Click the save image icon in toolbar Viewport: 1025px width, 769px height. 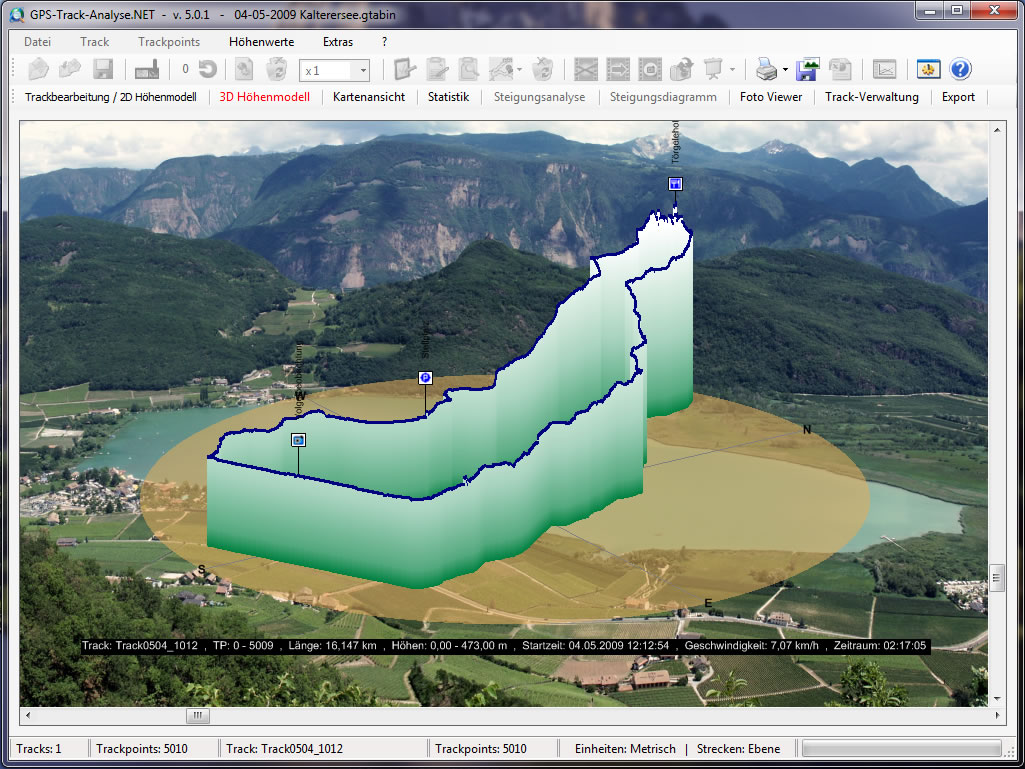(807, 69)
